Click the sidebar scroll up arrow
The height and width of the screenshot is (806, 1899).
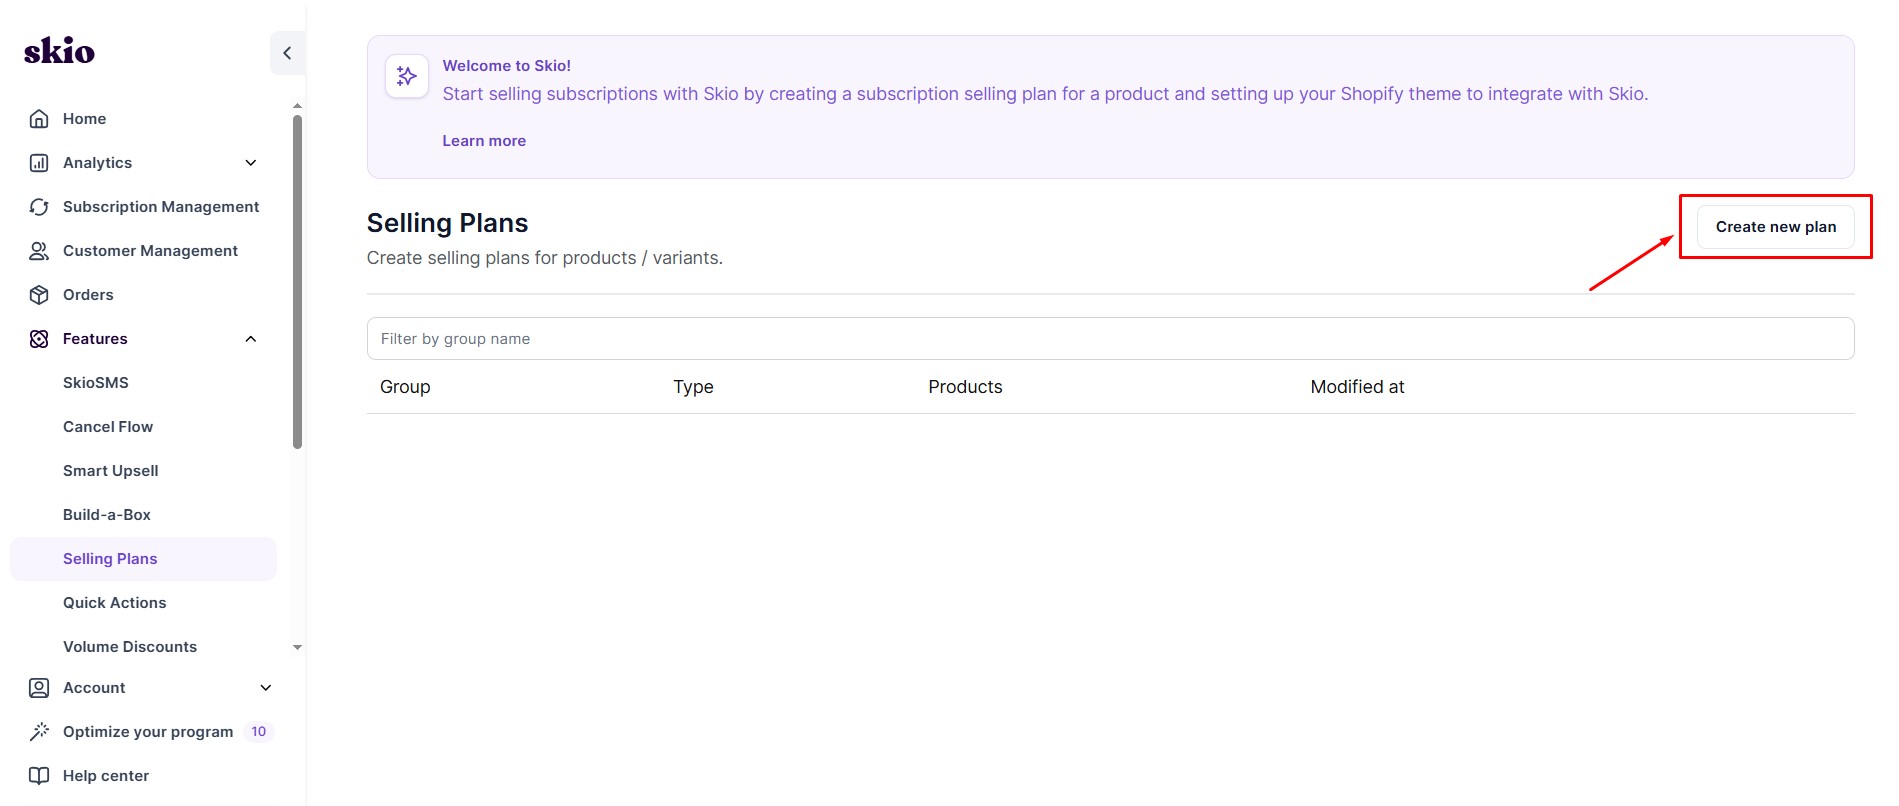pos(297,105)
